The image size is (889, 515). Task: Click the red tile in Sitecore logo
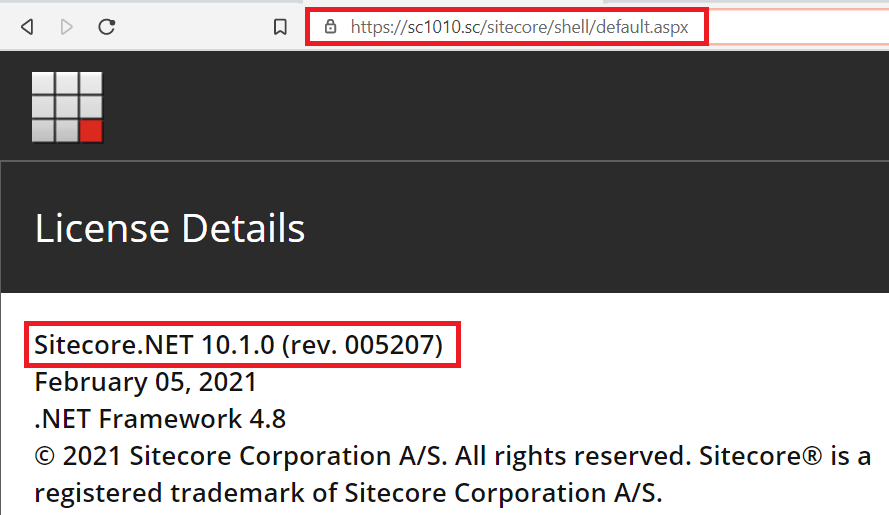pos(91,131)
